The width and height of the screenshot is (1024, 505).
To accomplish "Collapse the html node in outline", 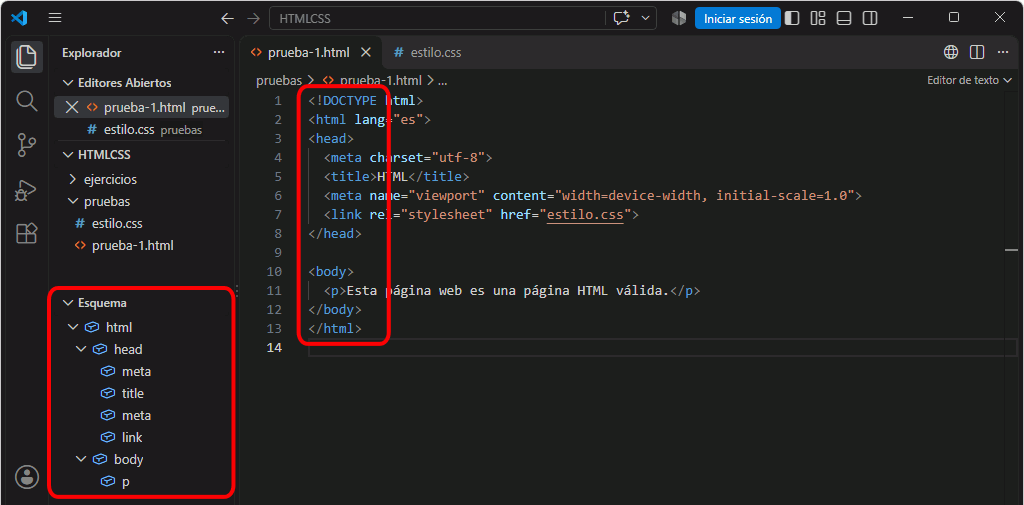I will (72, 327).
